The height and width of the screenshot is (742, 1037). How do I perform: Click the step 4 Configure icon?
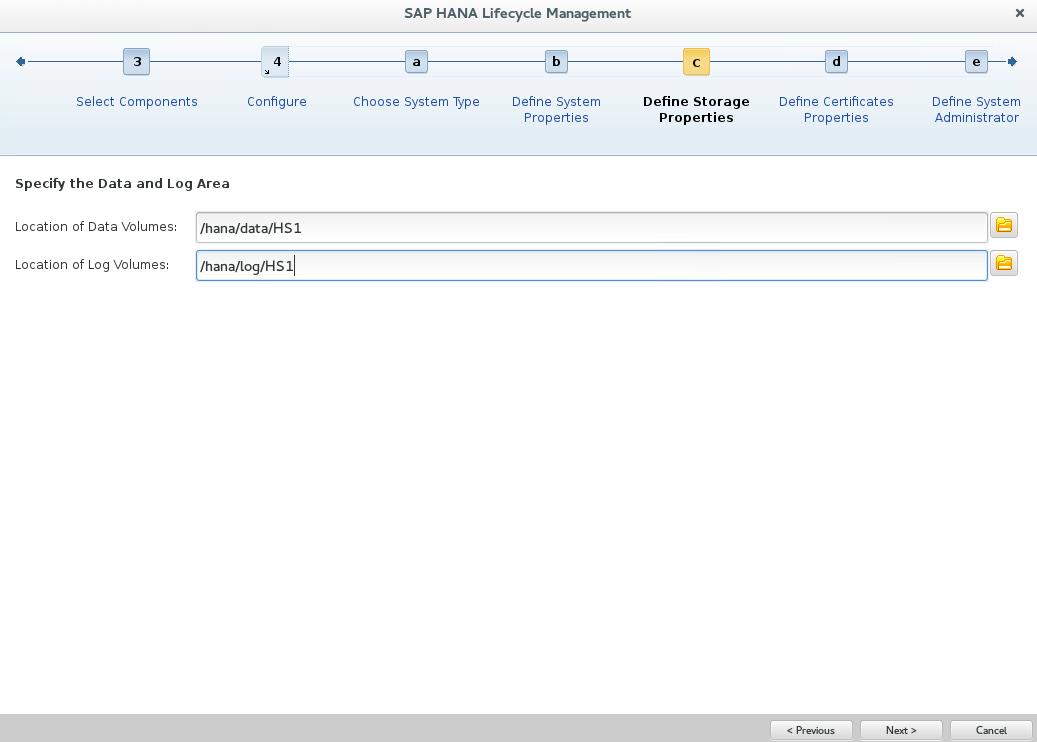click(276, 61)
